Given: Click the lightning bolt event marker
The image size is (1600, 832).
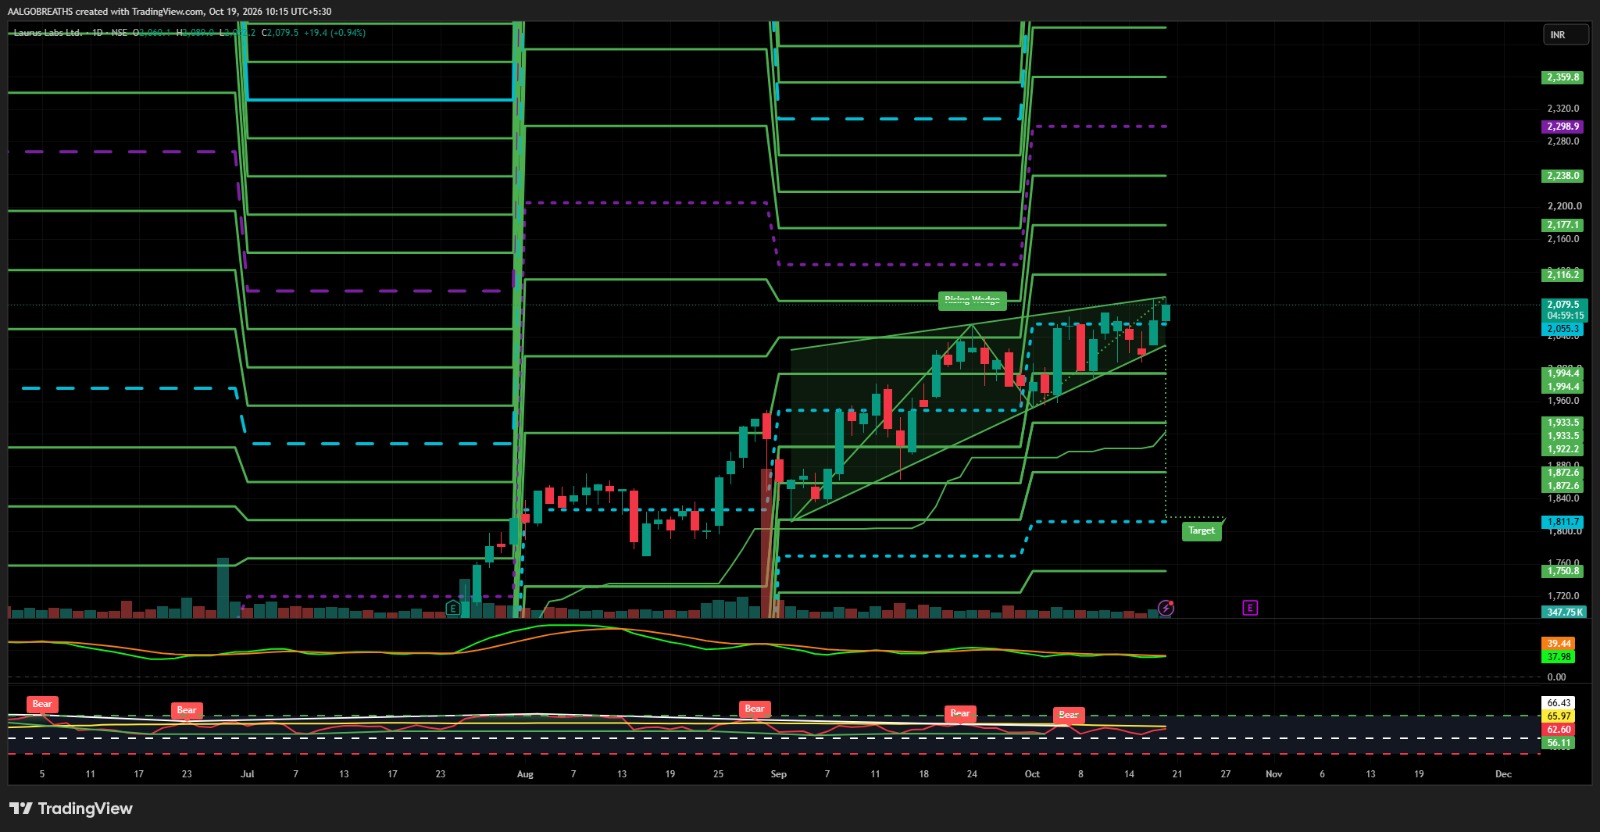Looking at the screenshot, I should [1166, 608].
